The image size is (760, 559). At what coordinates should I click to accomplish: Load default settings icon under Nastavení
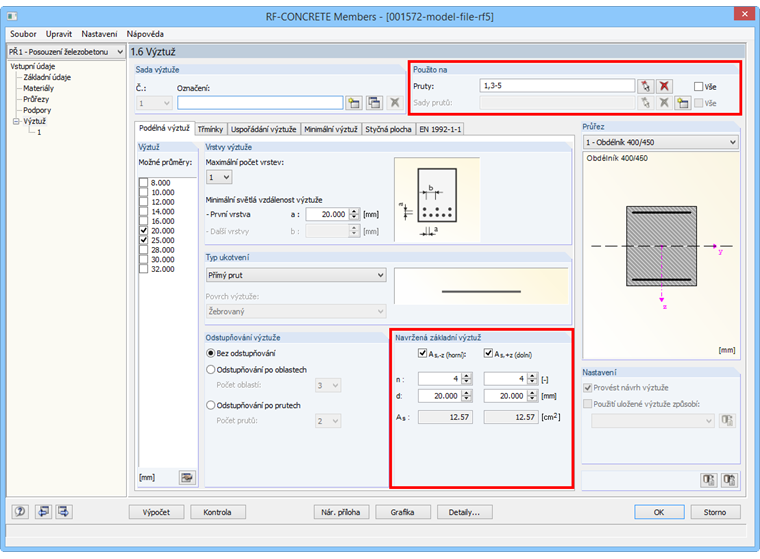709,480
